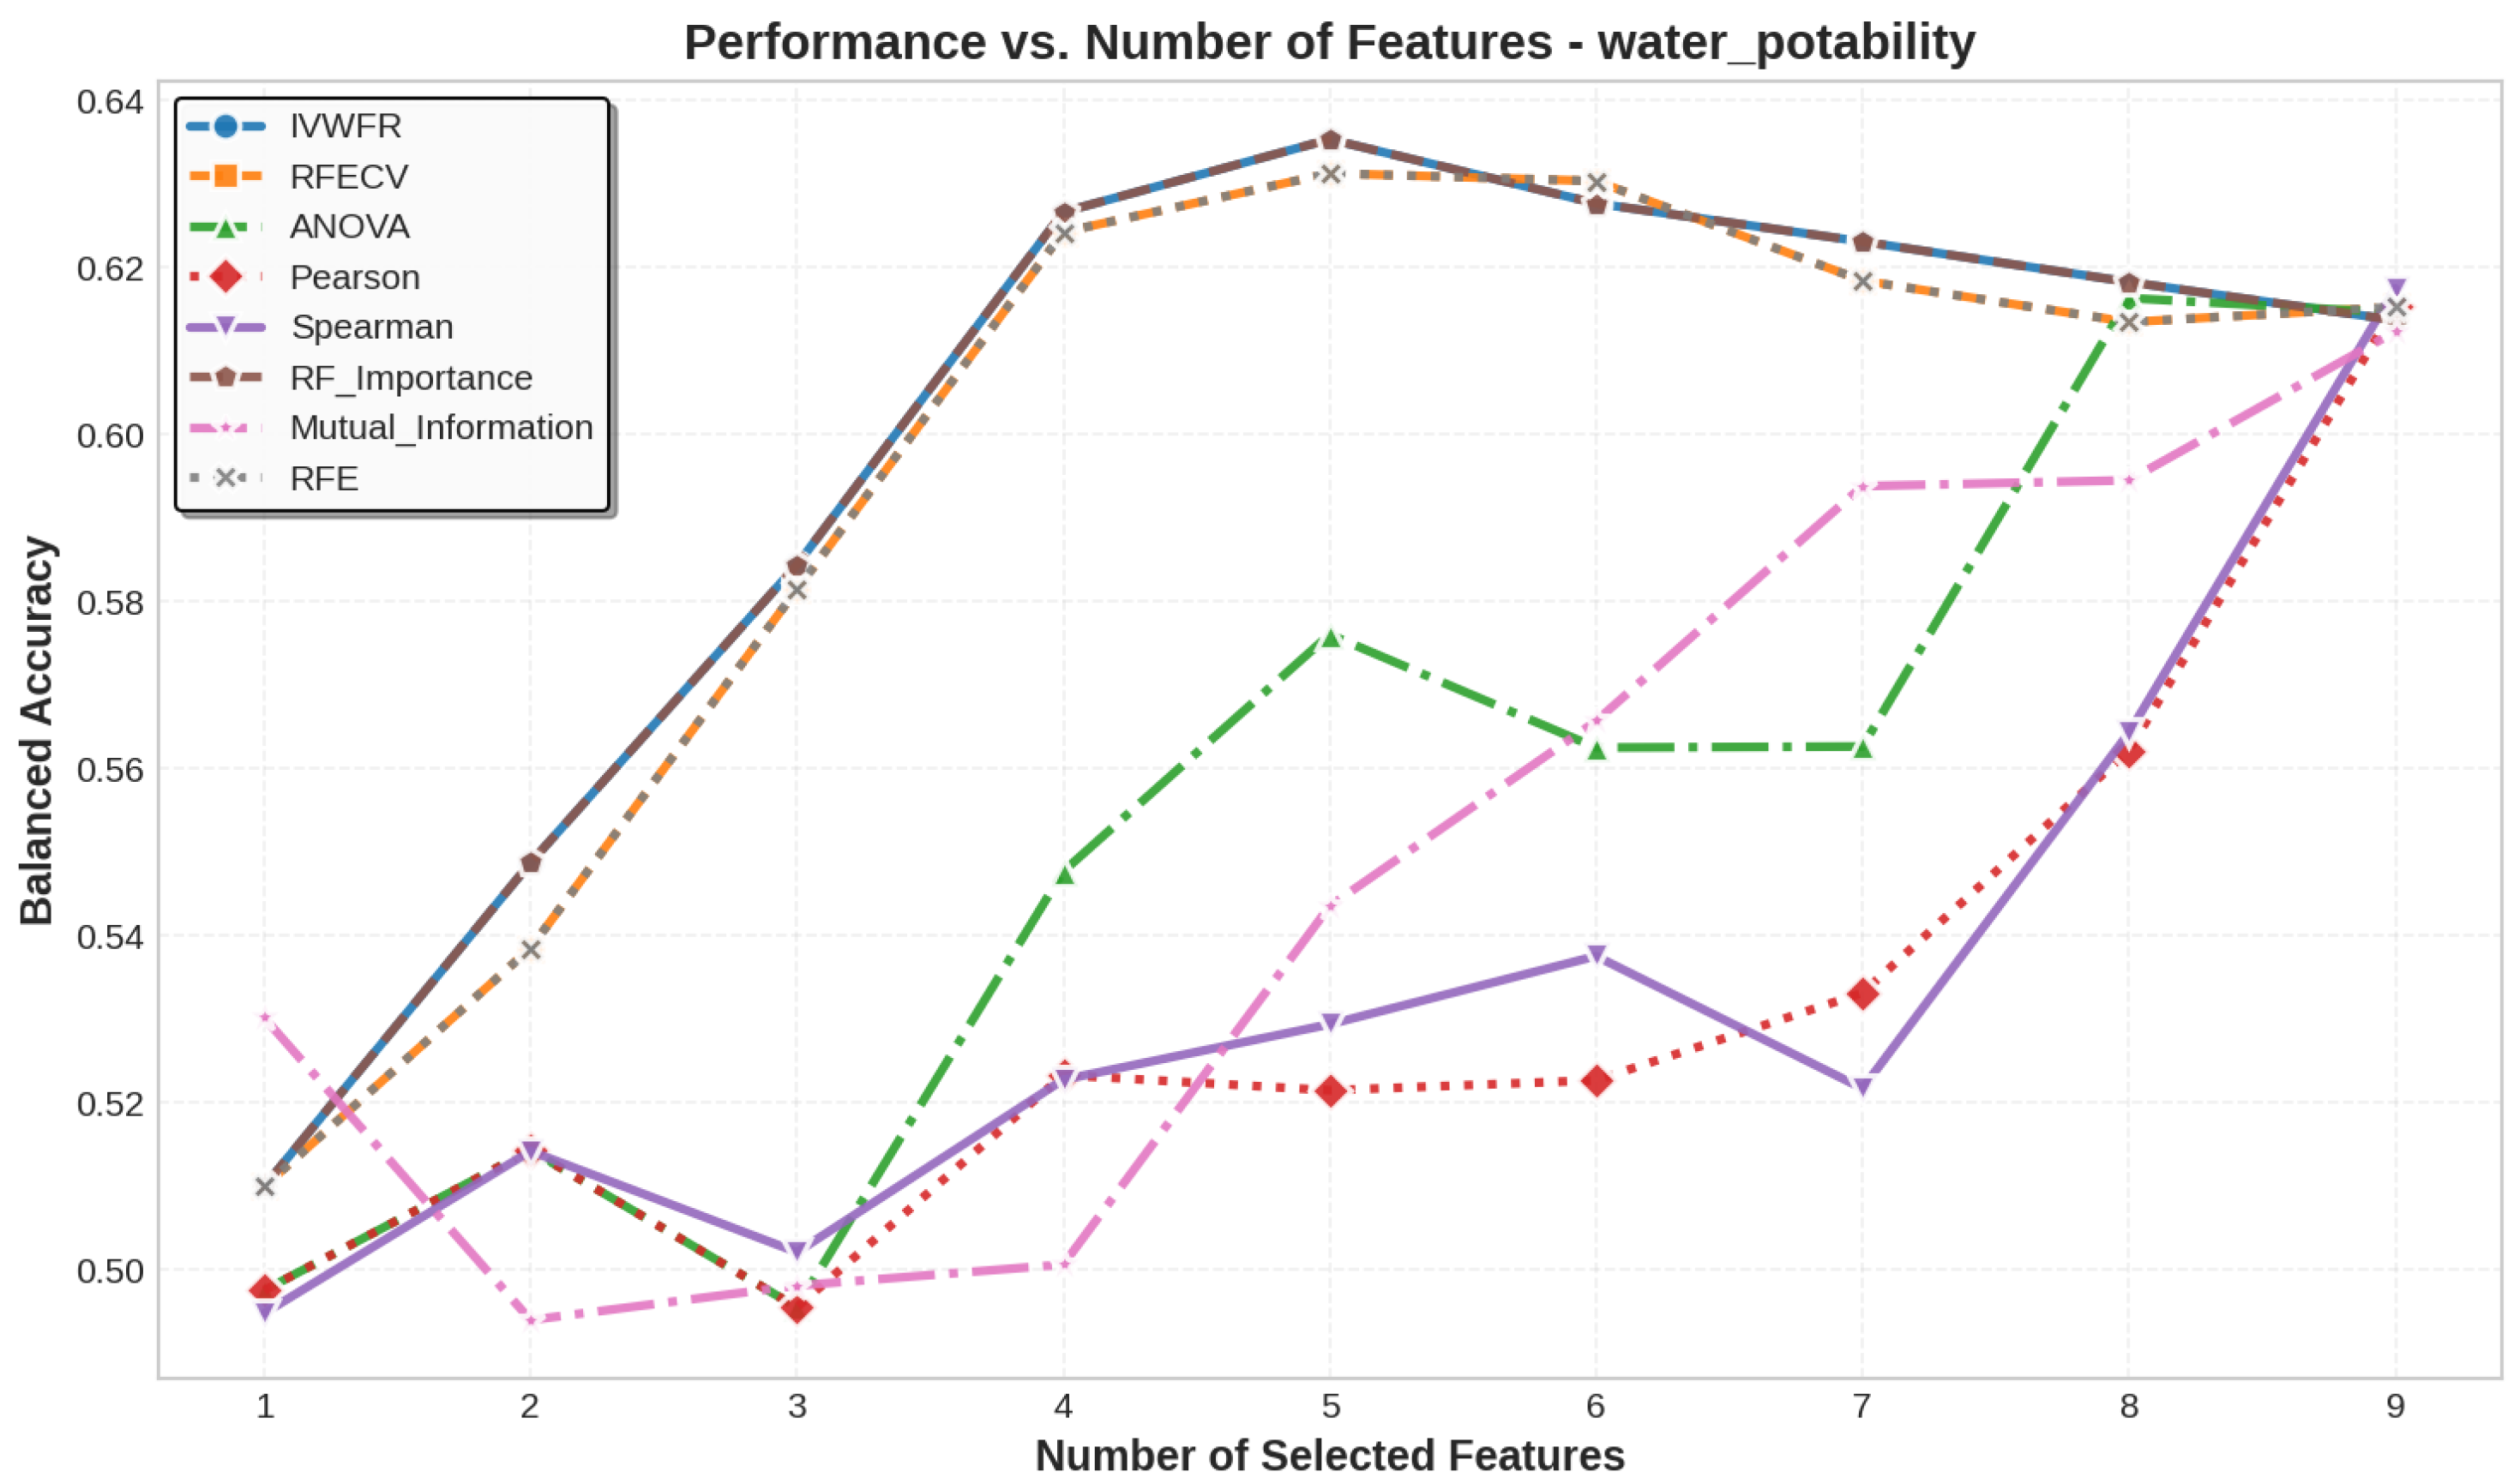This screenshot has width=2520, height=1484.
Task: Click the Mutual_Information pink point at 1 feature
Action: (265, 1020)
